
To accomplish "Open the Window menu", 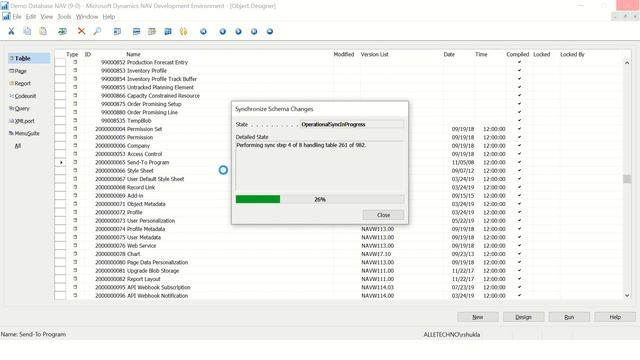I will [87, 17].
